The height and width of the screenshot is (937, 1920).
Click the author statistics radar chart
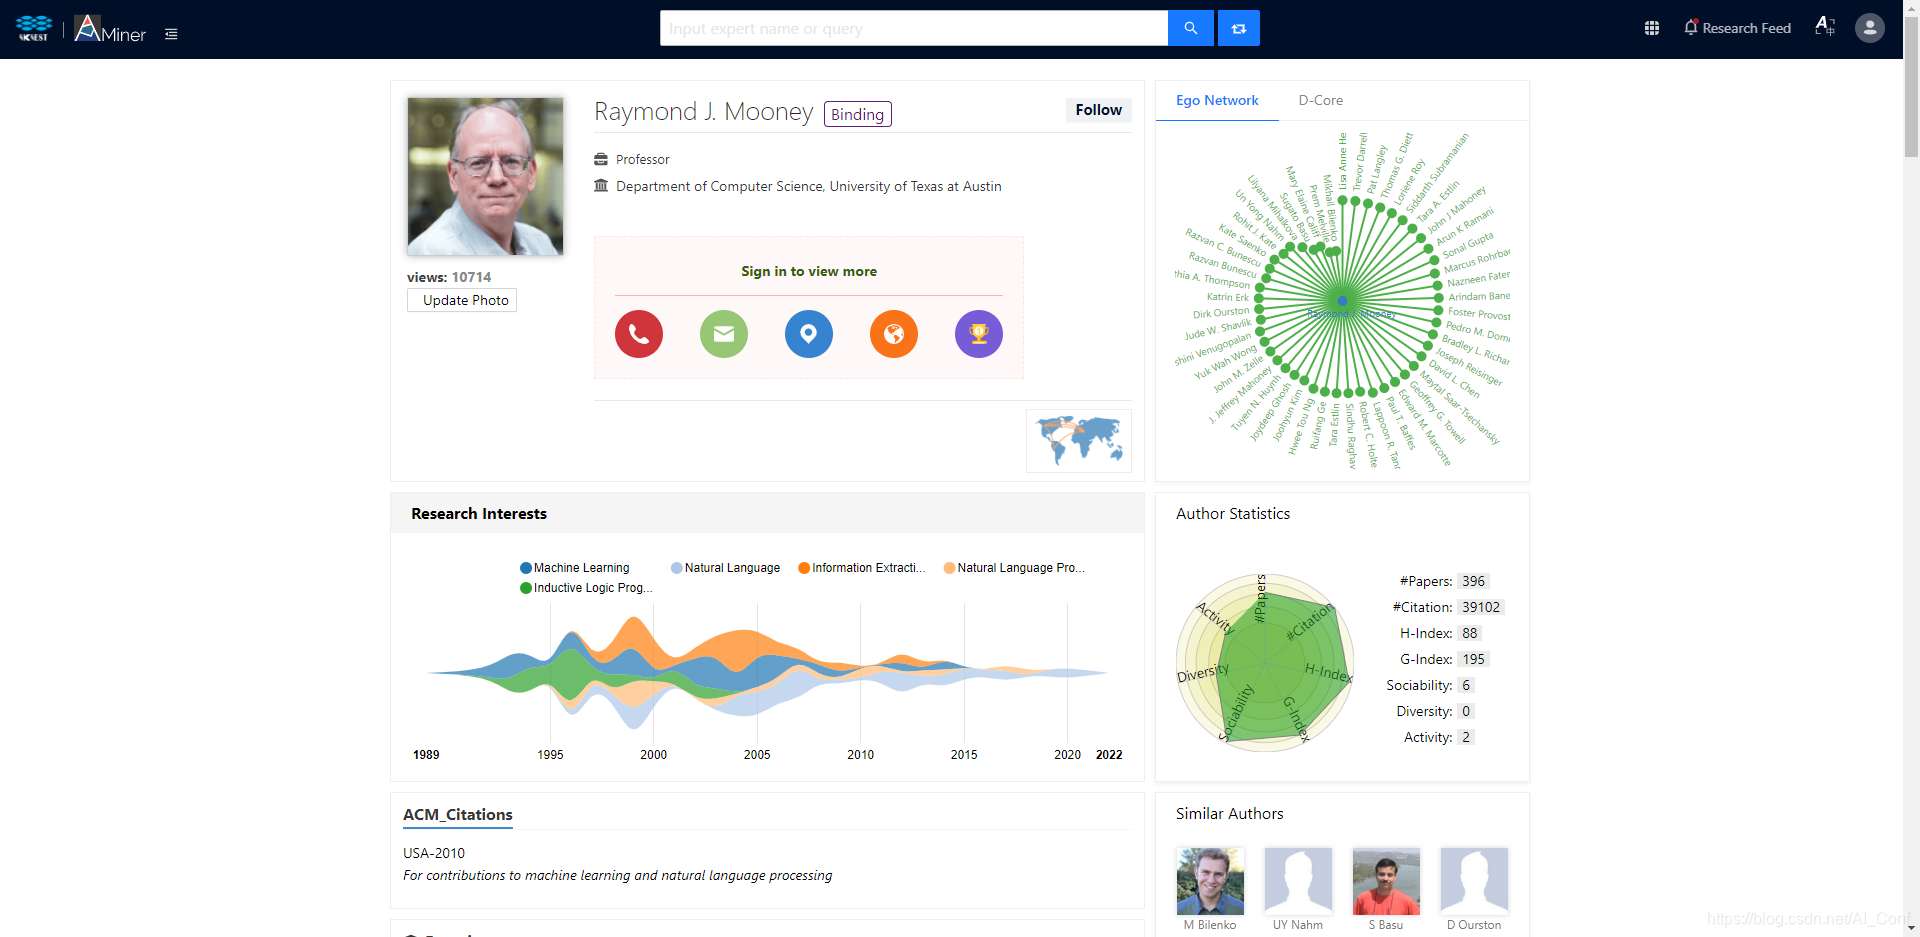[x=1265, y=662]
